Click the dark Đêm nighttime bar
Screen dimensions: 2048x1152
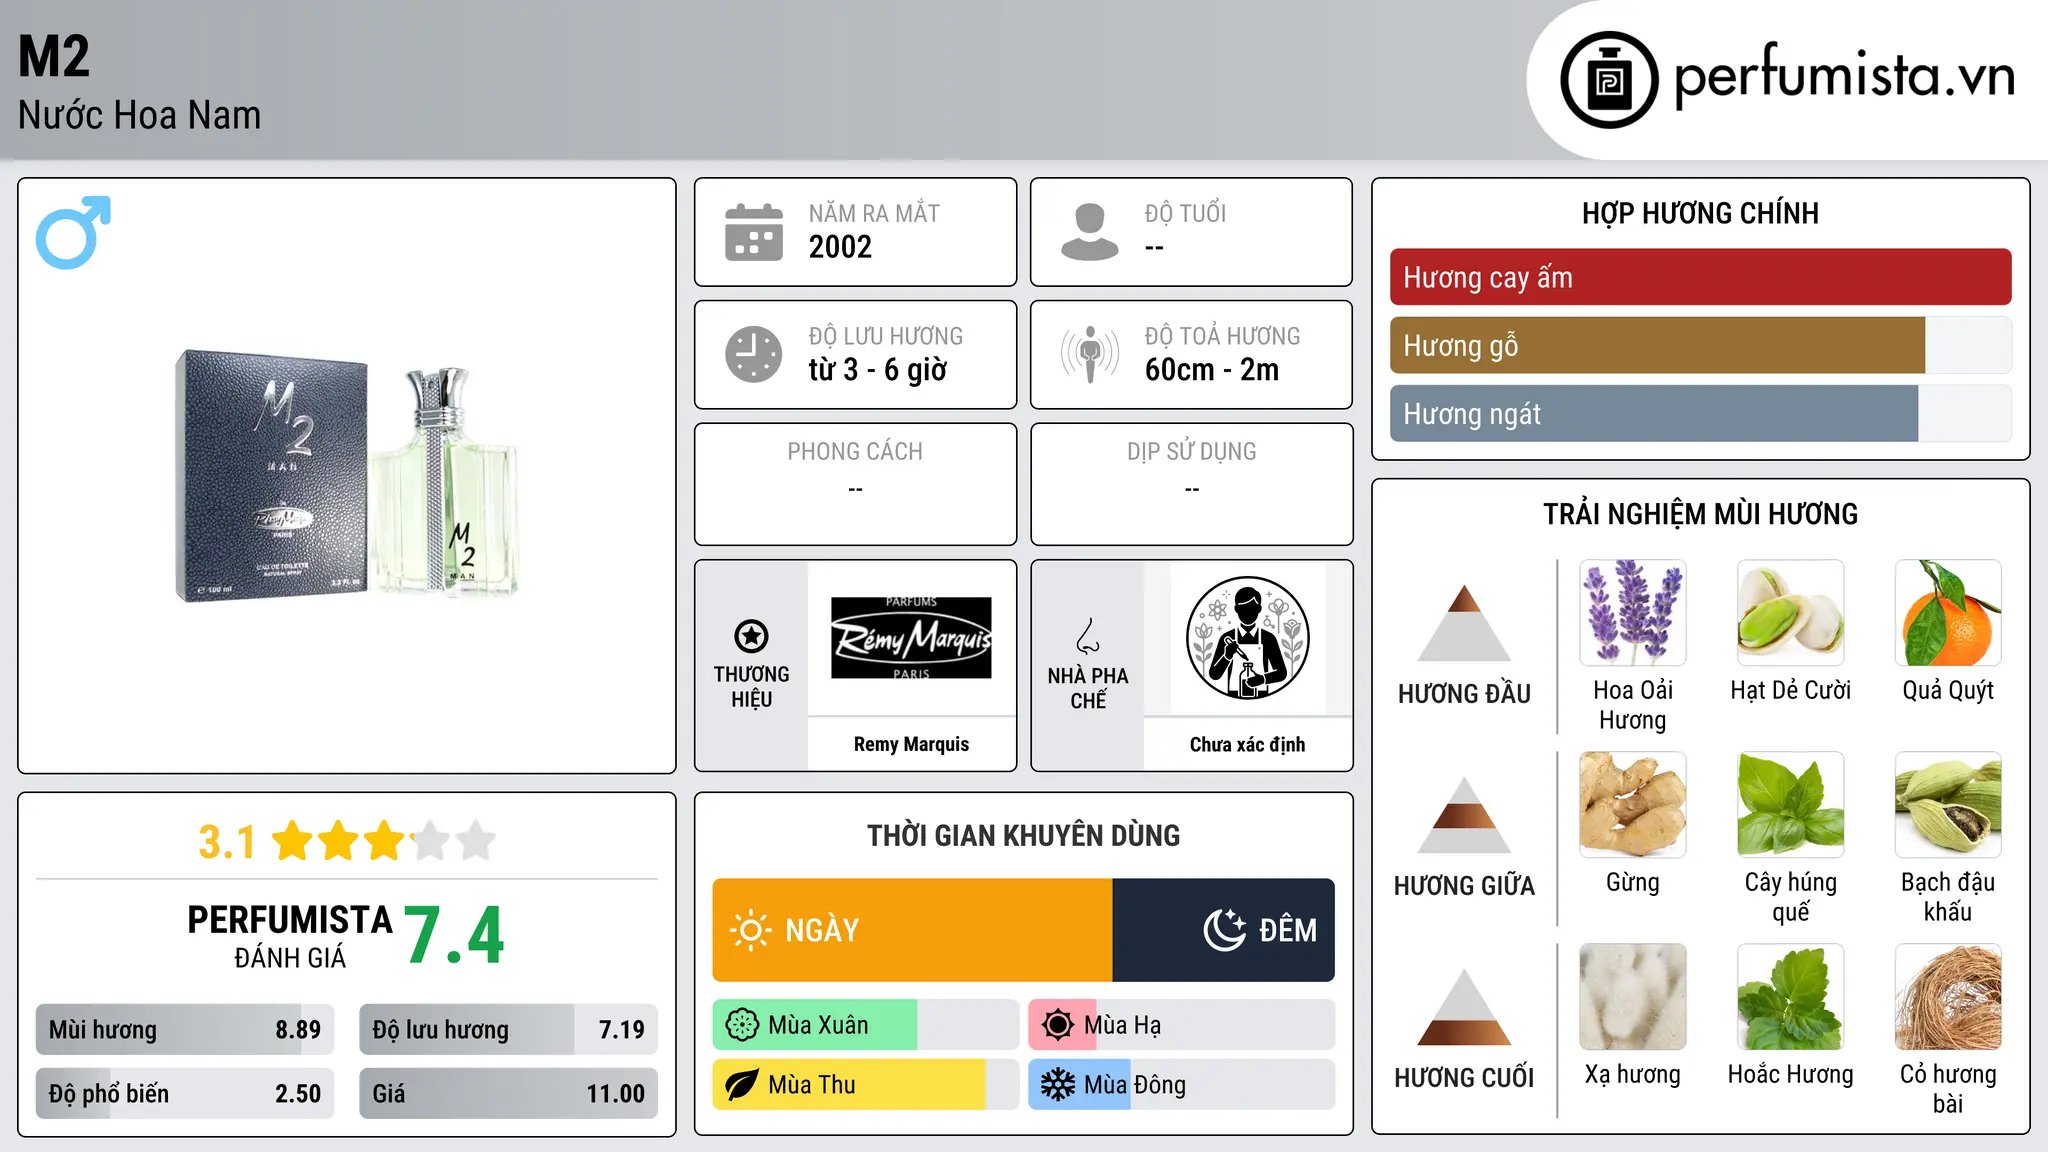point(1224,930)
